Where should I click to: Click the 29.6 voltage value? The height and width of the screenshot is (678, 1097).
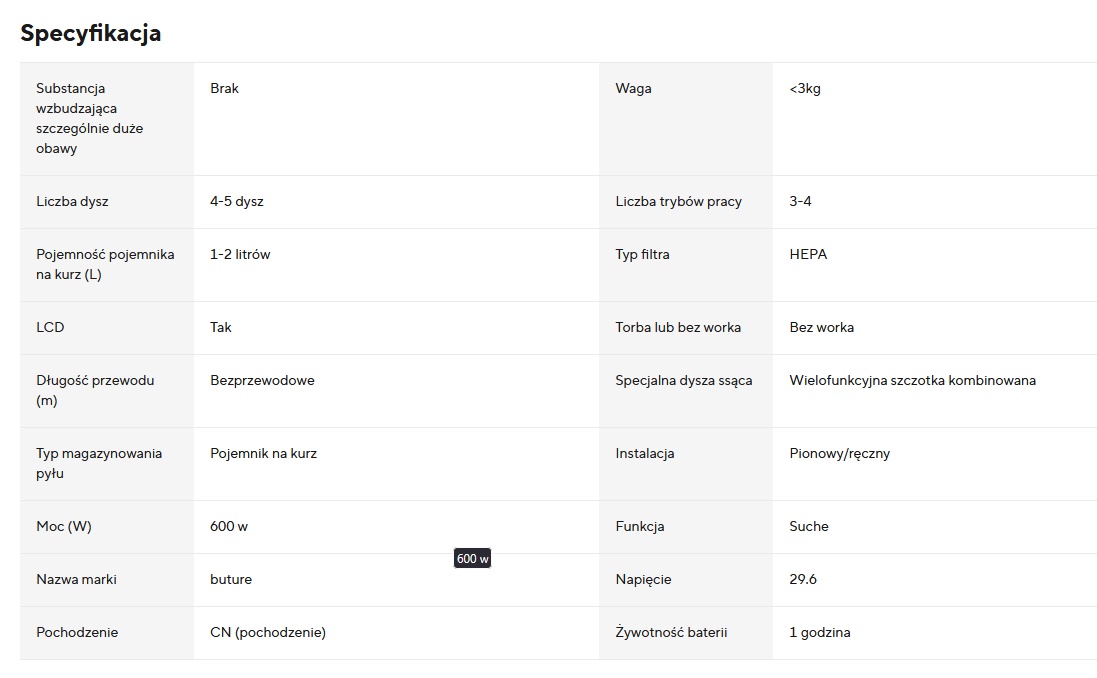point(803,579)
